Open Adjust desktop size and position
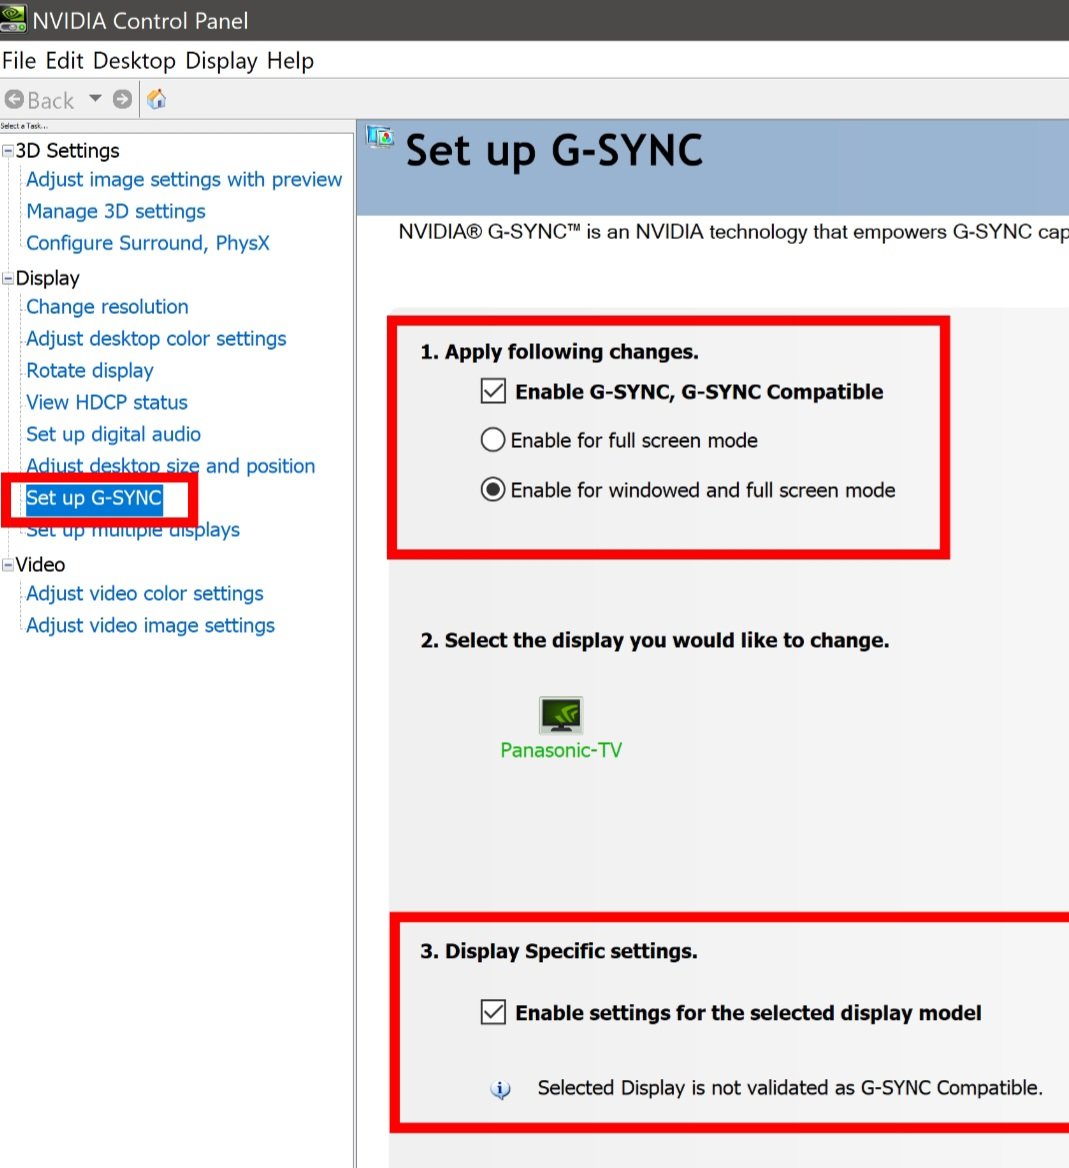The image size is (1069, 1168). click(x=171, y=466)
